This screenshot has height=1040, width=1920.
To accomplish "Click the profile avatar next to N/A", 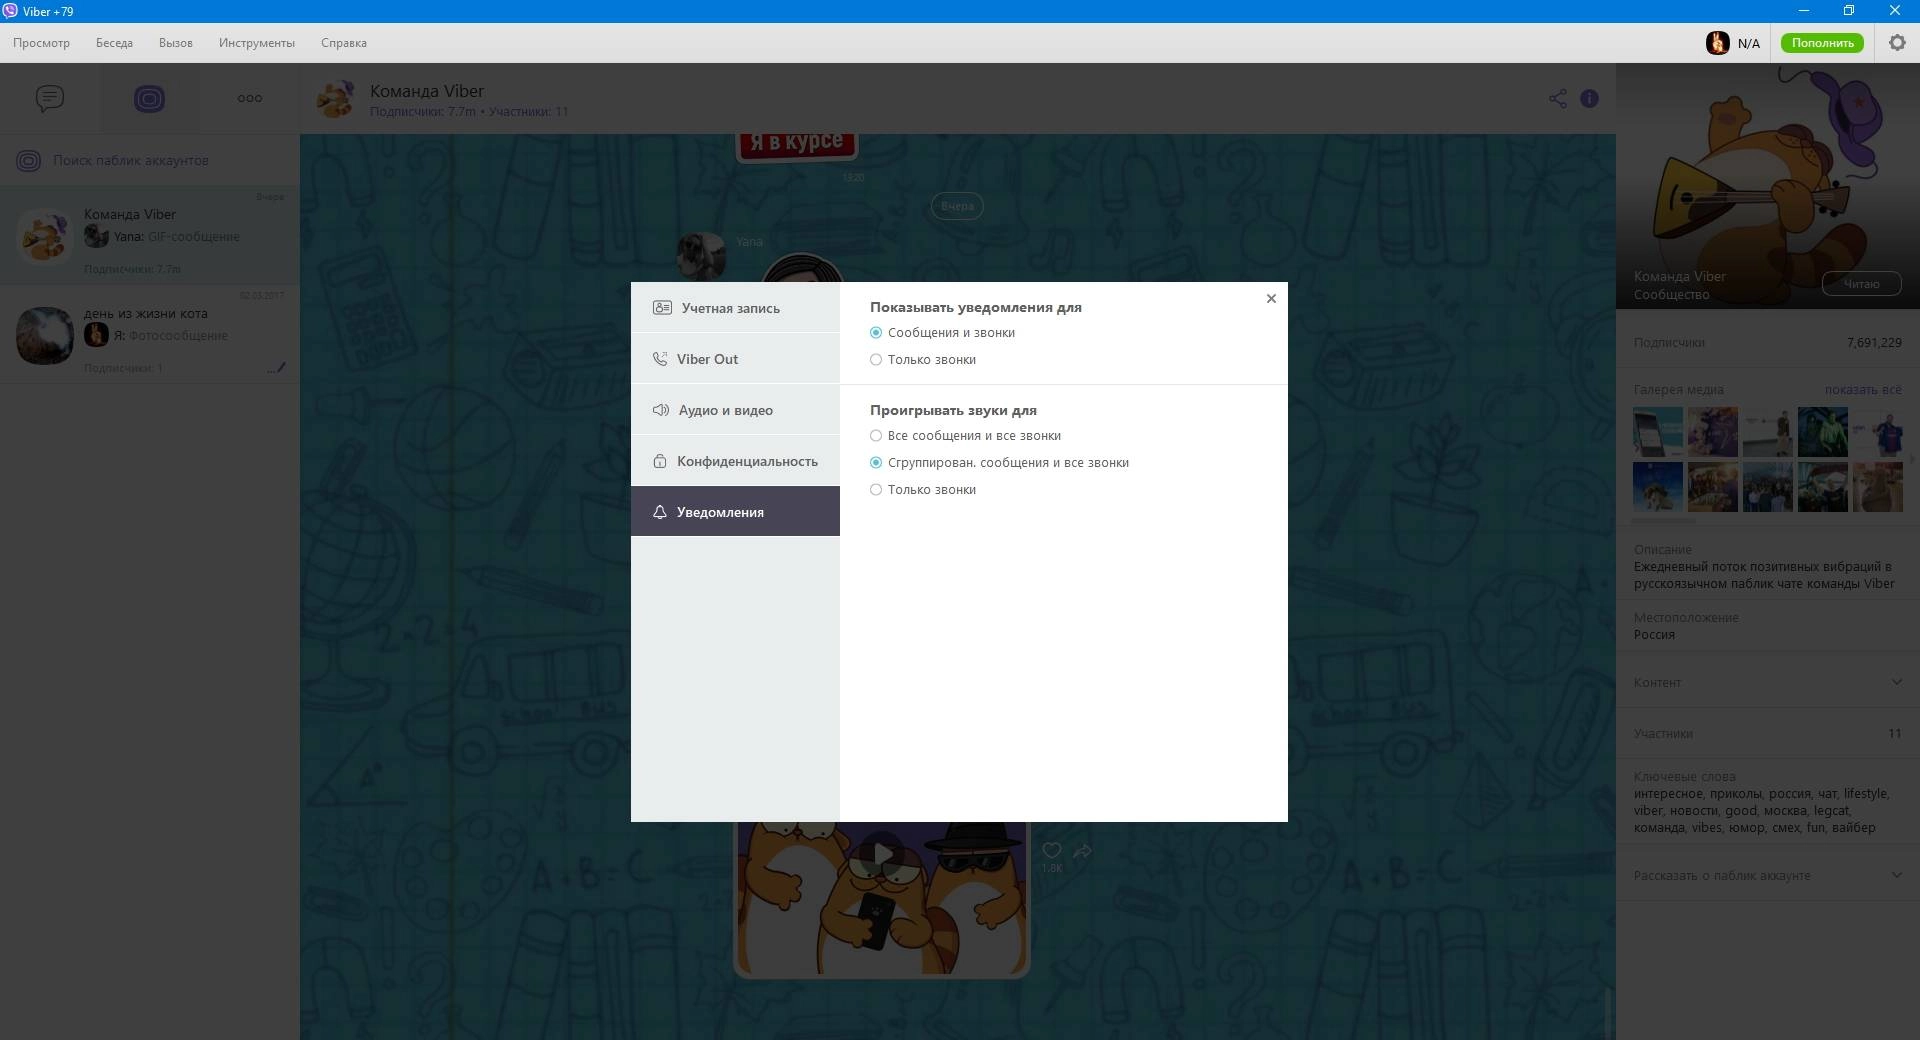I will click(1718, 43).
